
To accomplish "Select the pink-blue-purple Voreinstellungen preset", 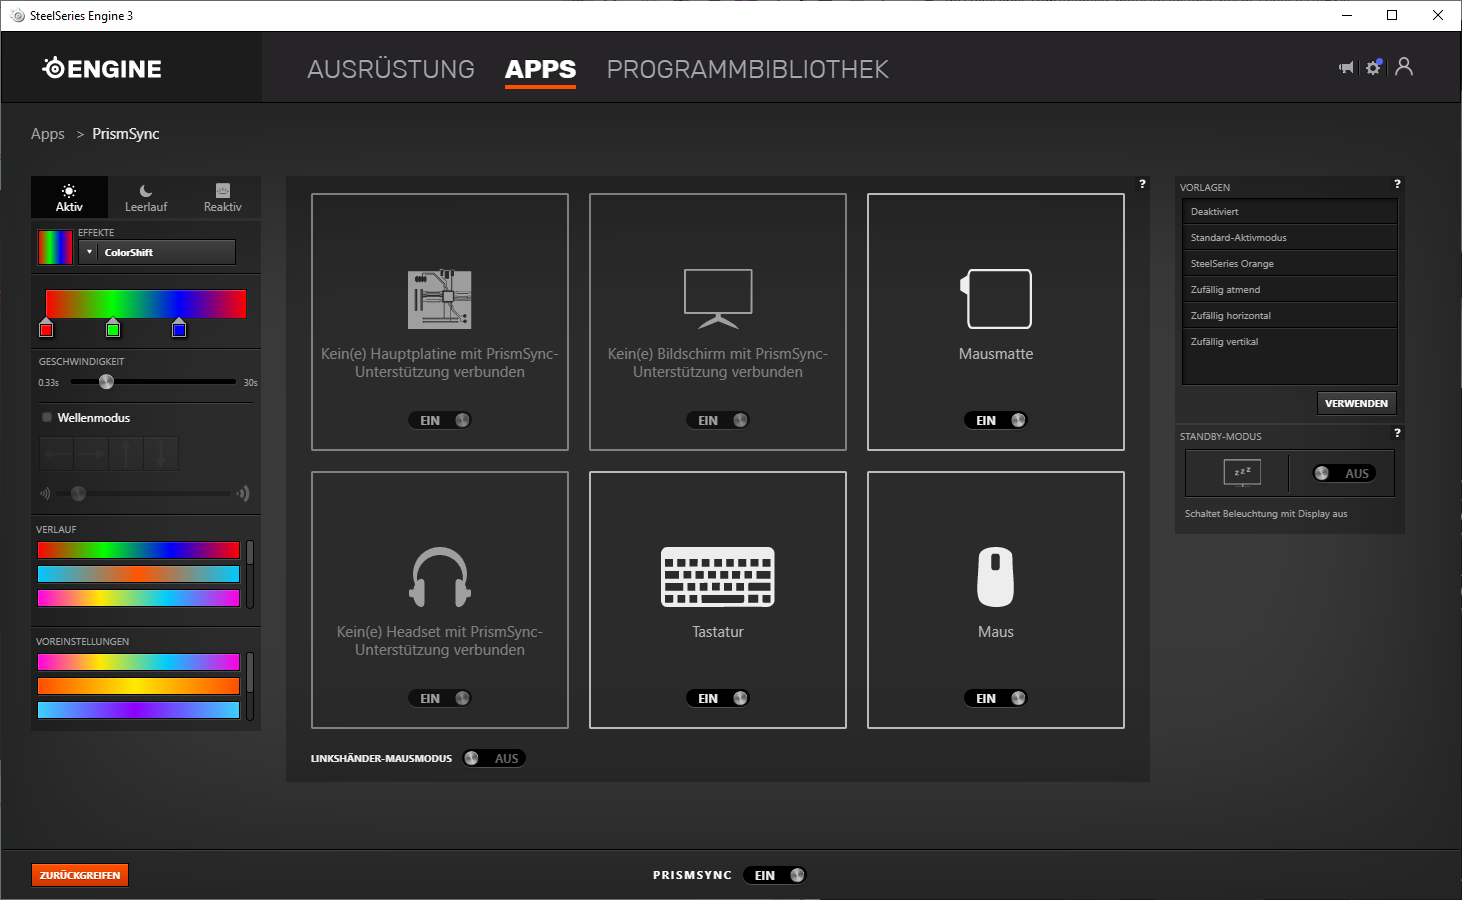I will (139, 662).
